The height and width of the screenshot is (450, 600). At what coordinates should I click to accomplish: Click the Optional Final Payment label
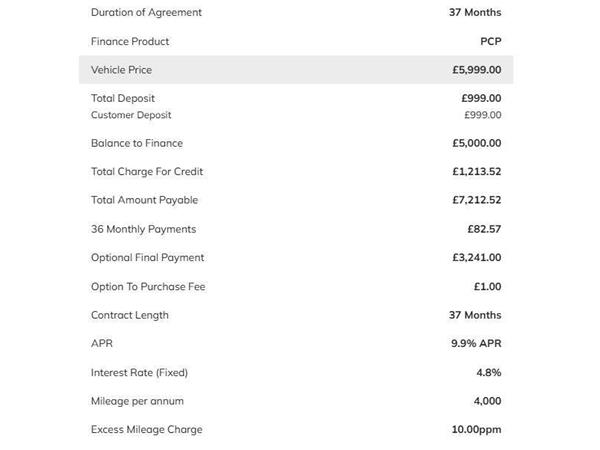pyautogui.click(x=147, y=258)
